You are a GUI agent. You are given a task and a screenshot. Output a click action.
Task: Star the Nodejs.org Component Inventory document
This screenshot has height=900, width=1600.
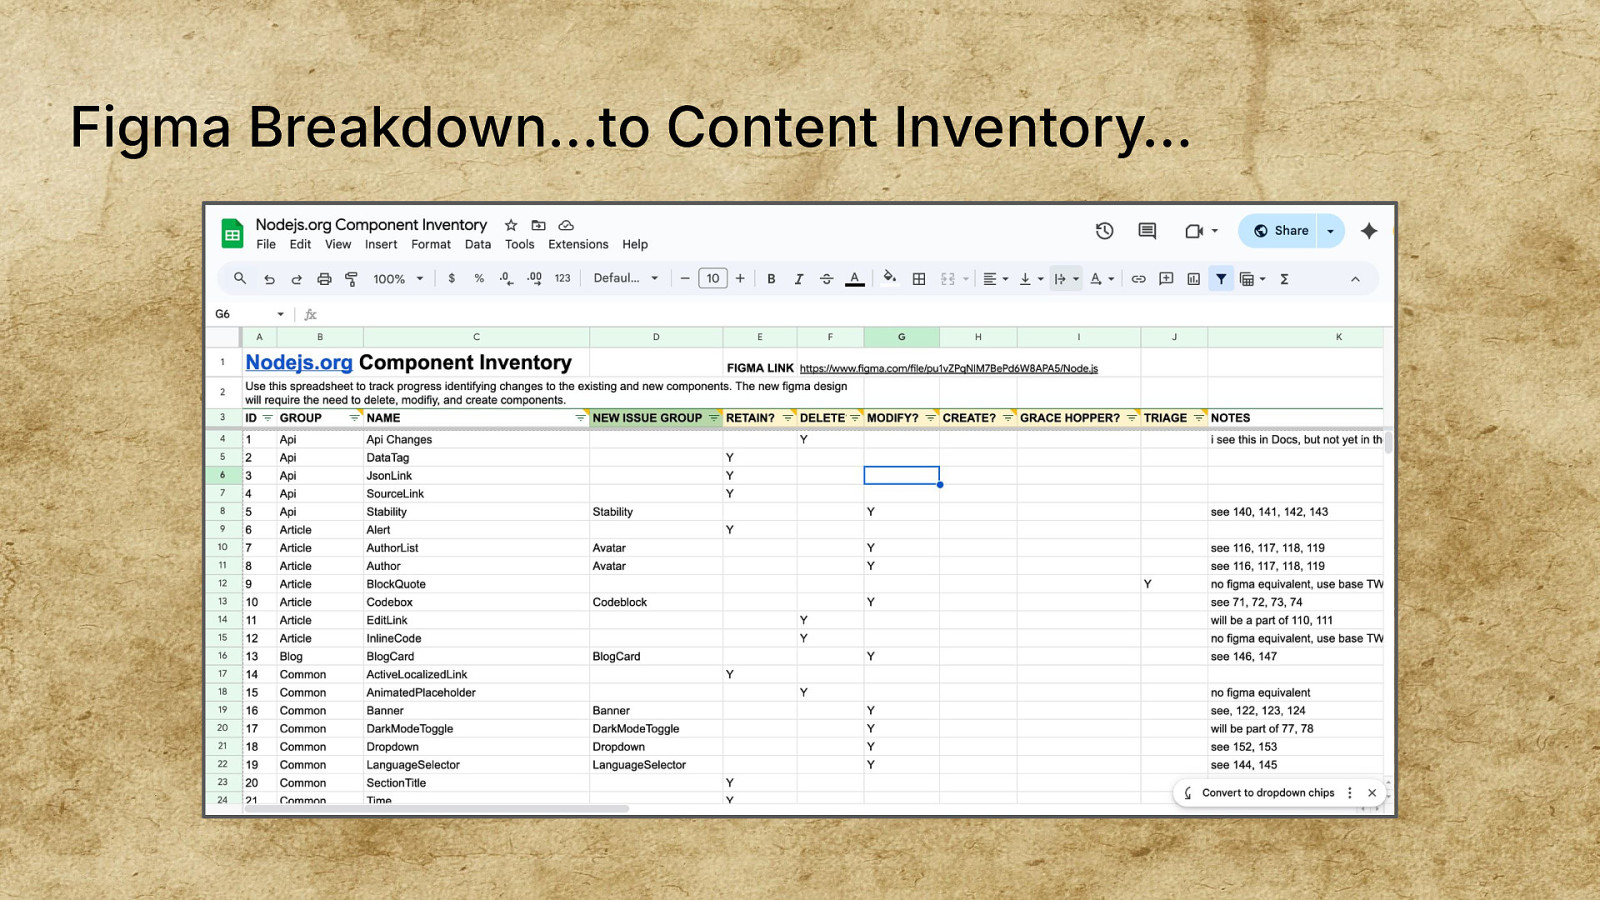coord(511,225)
